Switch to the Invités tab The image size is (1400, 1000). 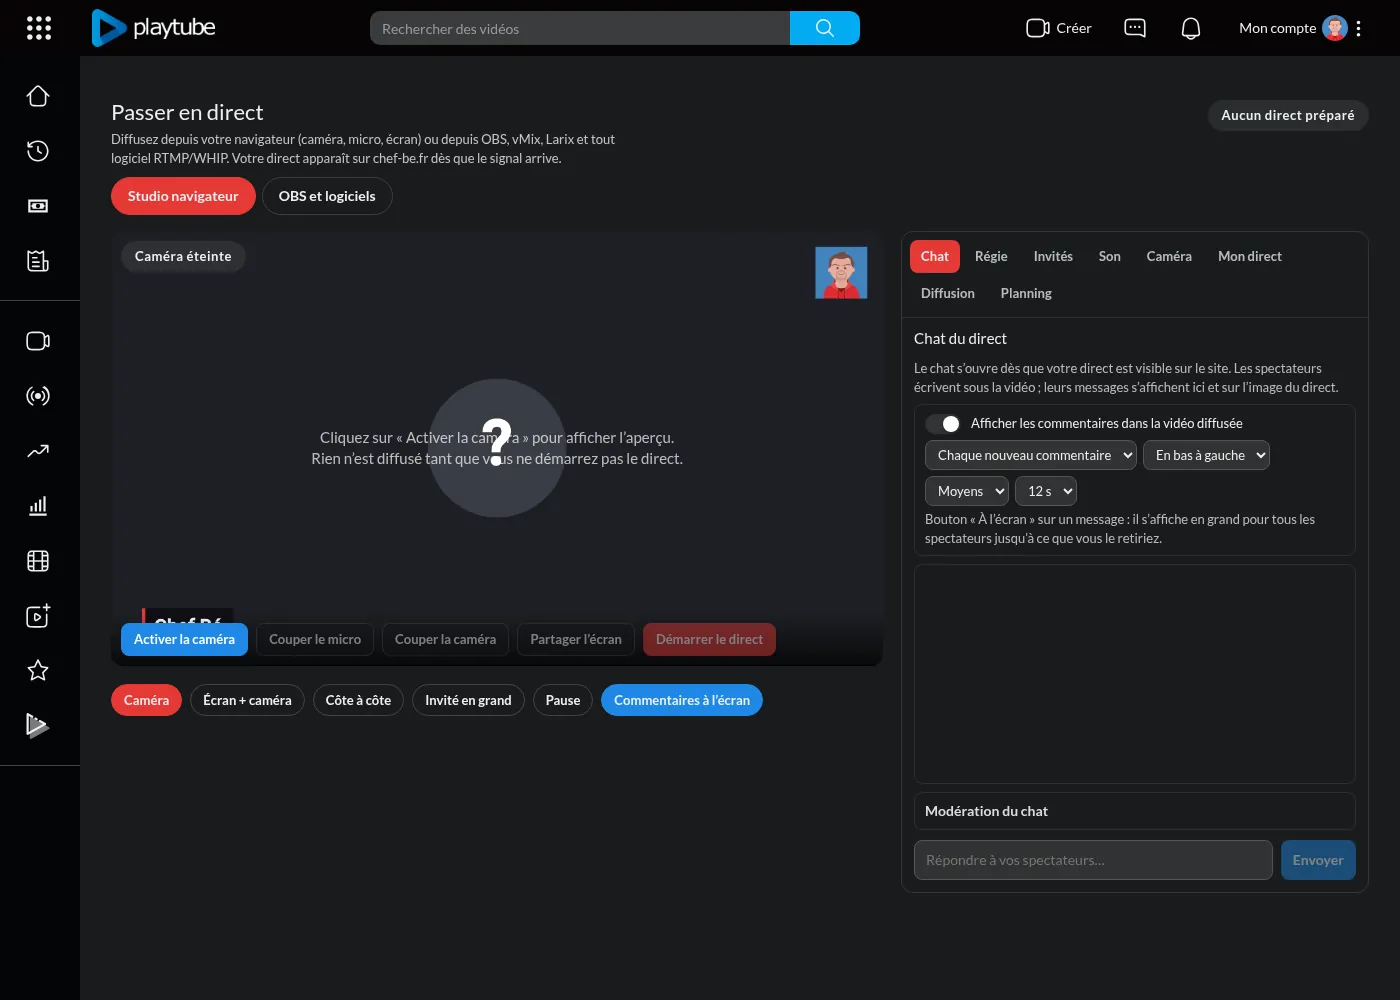tap(1053, 256)
